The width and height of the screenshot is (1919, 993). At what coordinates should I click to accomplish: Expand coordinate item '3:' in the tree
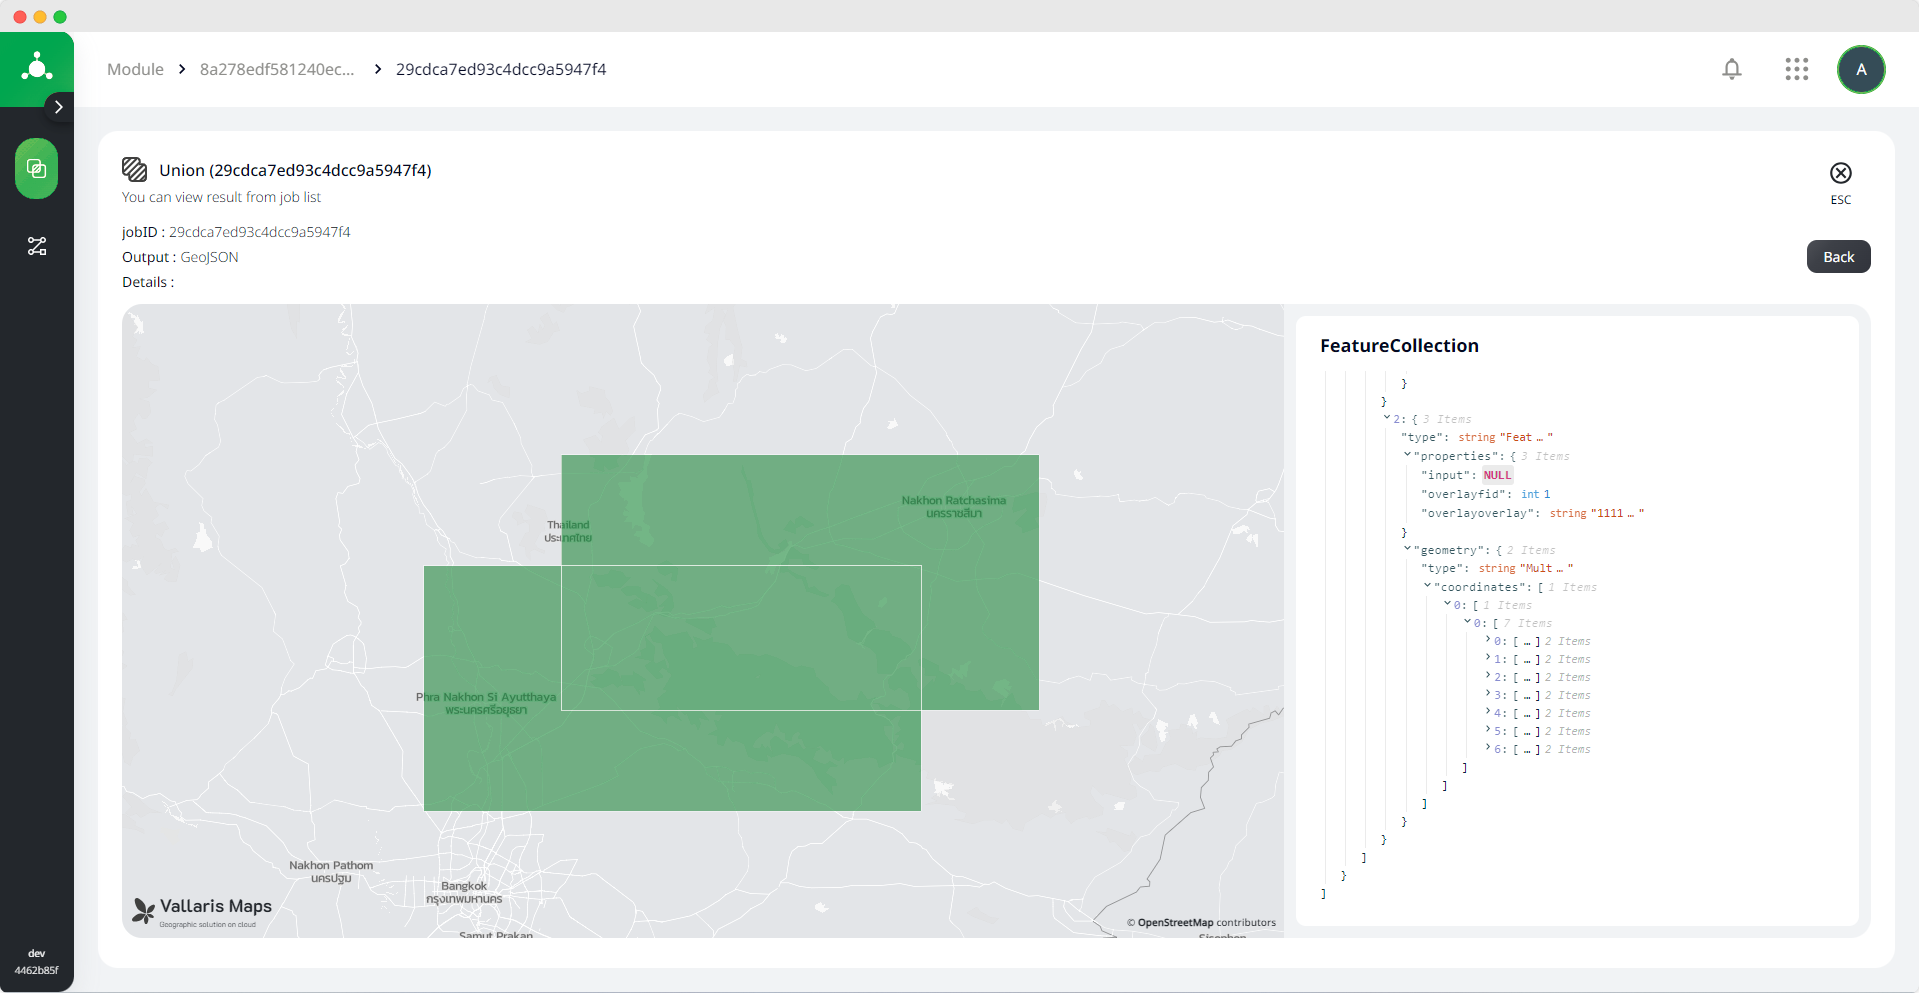[1488, 694]
